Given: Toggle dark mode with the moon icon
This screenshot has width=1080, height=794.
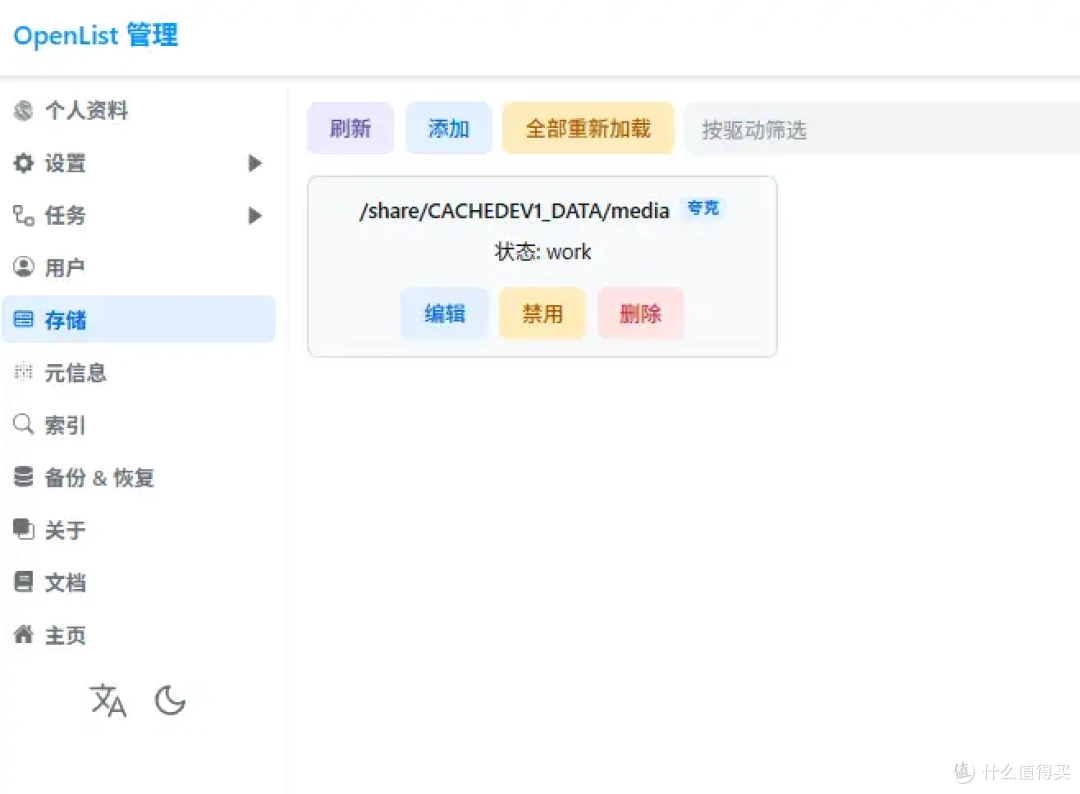Looking at the screenshot, I should pos(170,700).
